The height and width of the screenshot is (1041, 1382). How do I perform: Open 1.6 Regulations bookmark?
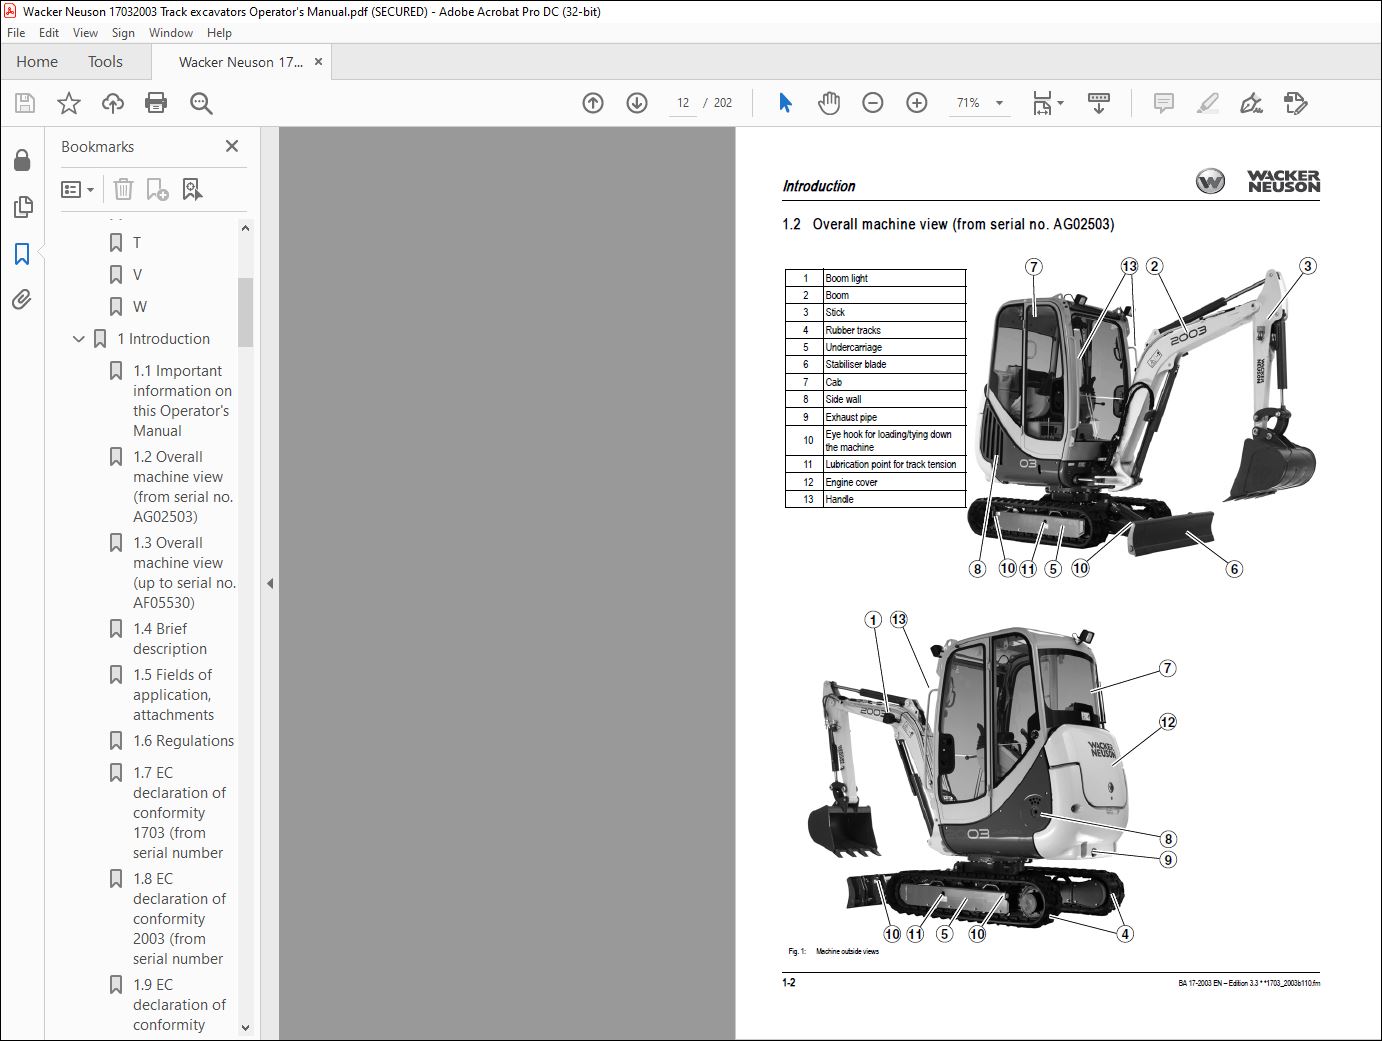pos(183,741)
